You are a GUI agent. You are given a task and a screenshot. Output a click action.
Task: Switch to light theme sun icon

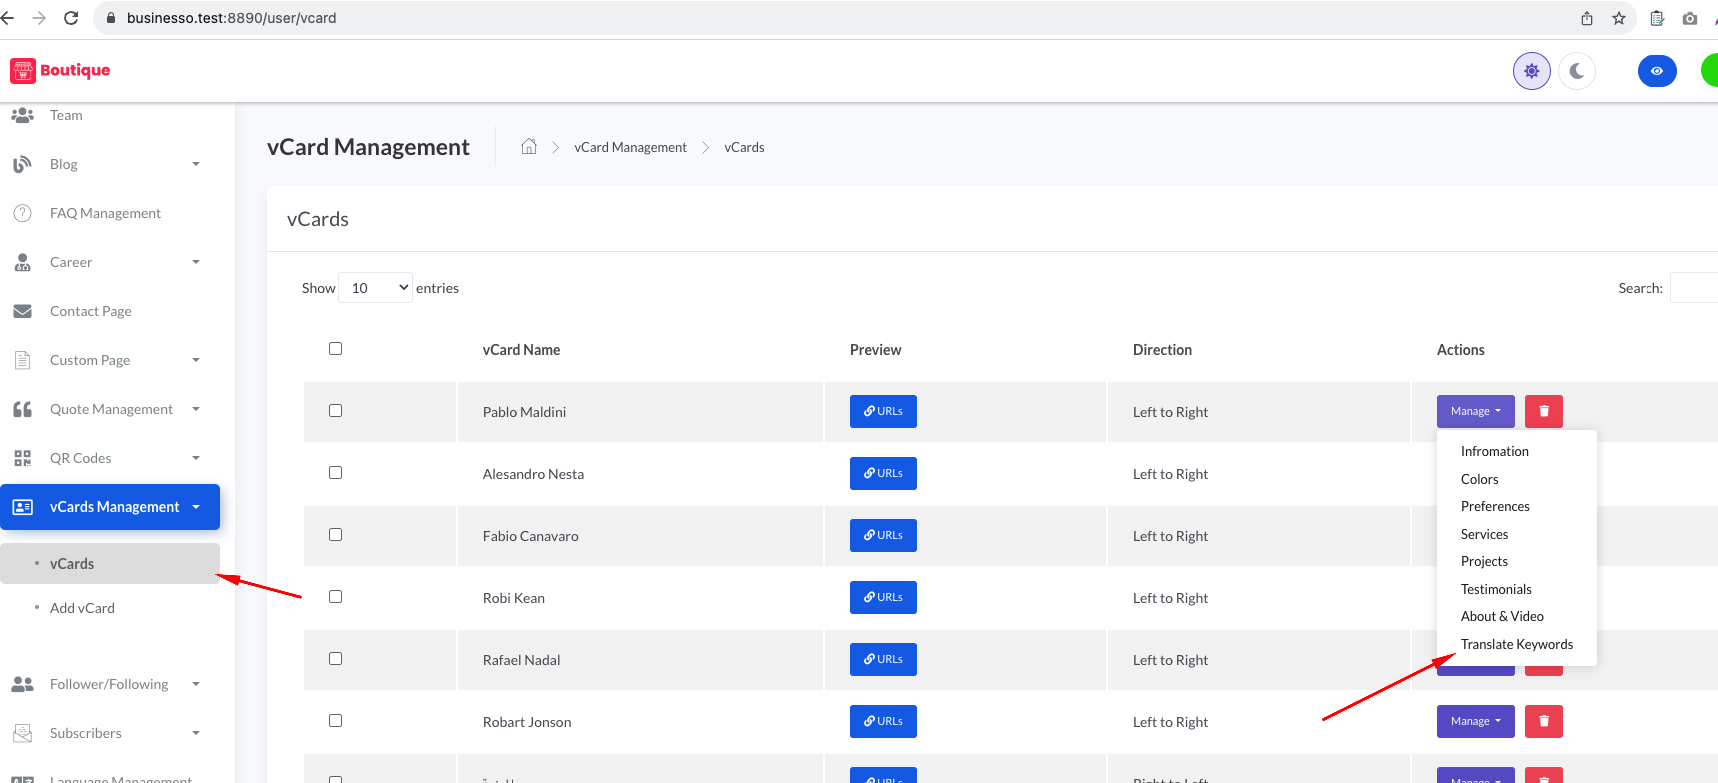click(1532, 71)
